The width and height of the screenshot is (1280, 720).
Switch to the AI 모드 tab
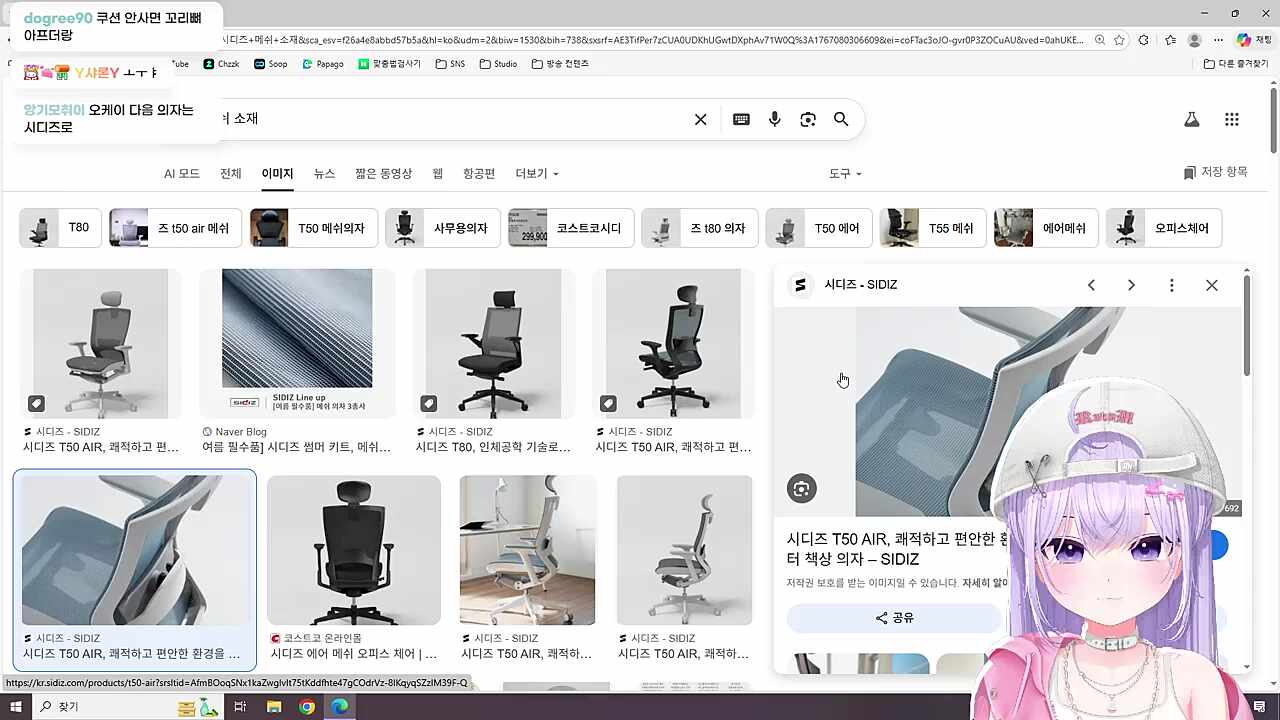(x=182, y=173)
